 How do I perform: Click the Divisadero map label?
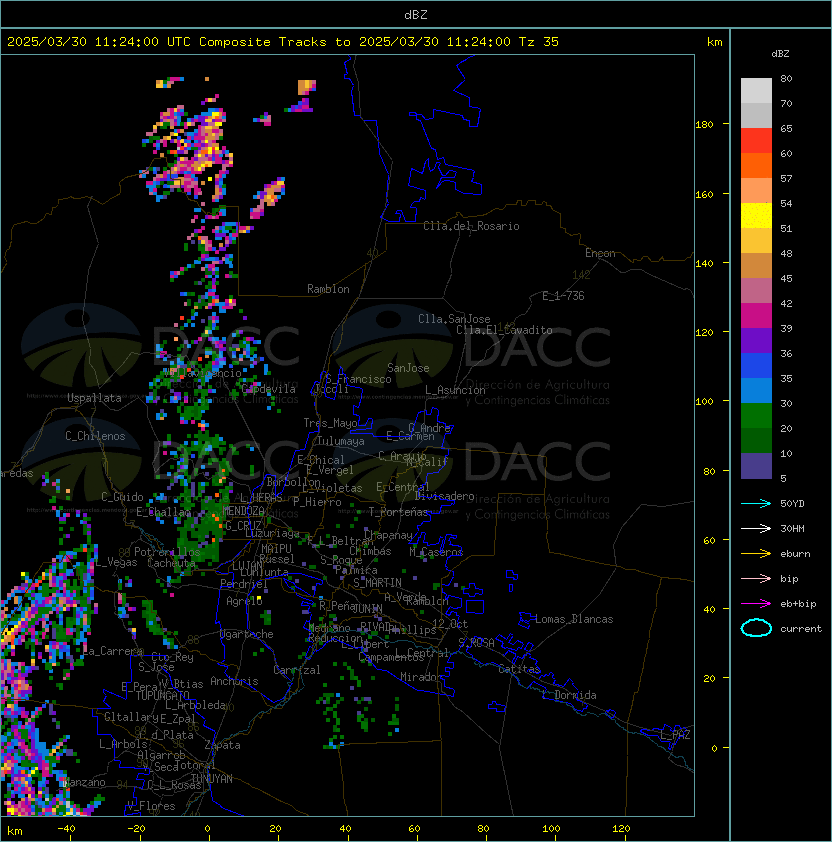click(445, 496)
